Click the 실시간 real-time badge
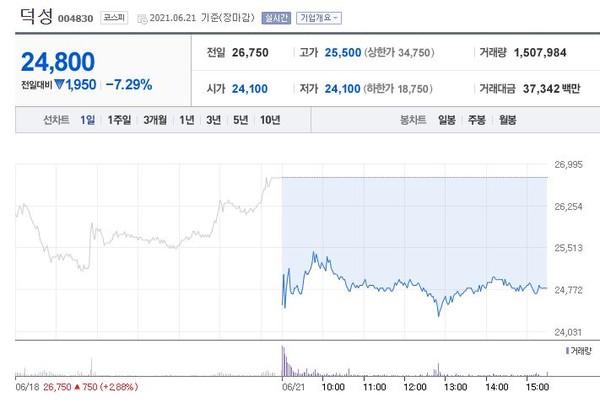Image resolution: width=600 pixels, height=408 pixels. click(274, 18)
